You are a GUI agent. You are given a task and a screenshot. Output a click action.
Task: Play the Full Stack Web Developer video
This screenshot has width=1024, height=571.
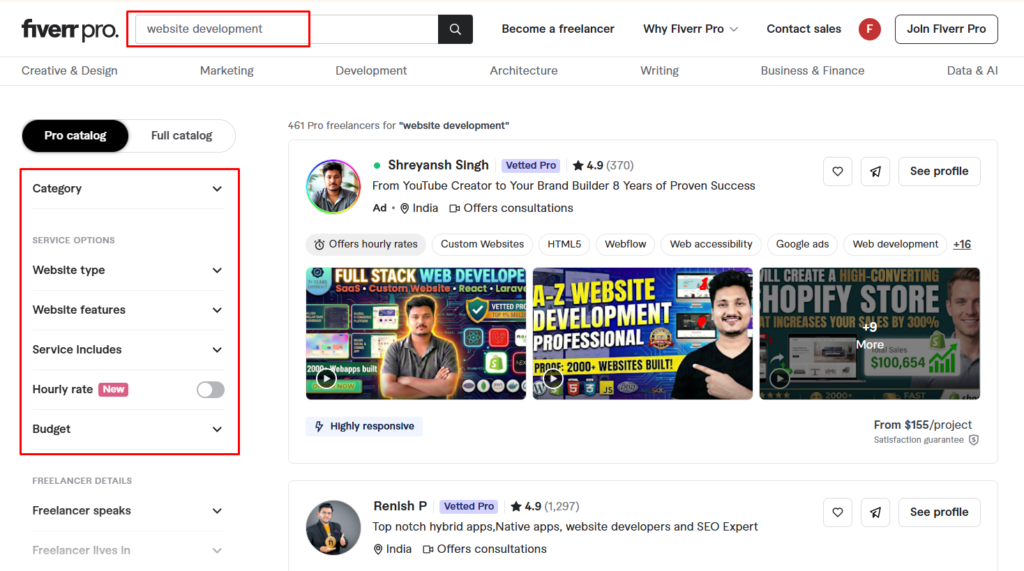tap(326, 378)
